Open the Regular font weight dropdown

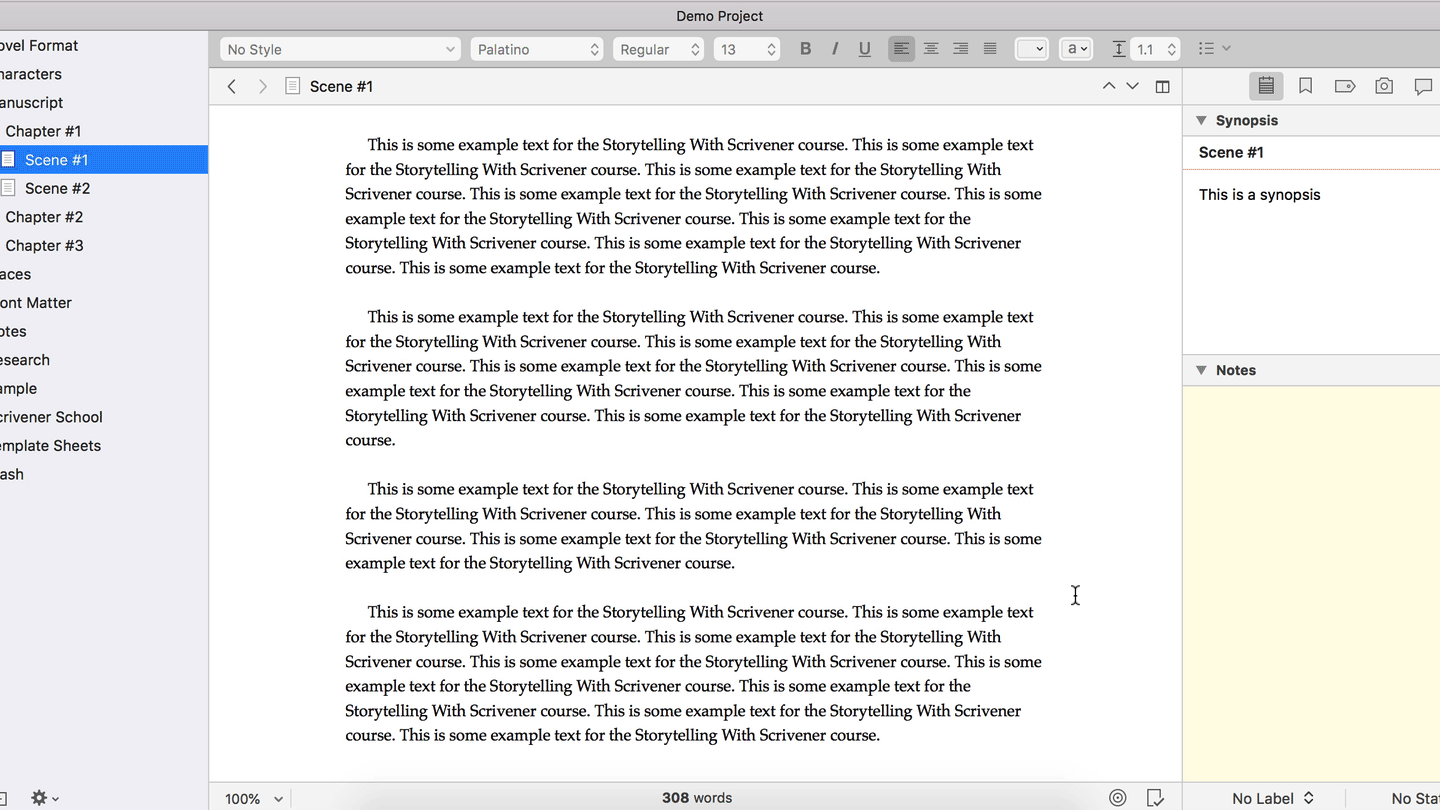658,49
